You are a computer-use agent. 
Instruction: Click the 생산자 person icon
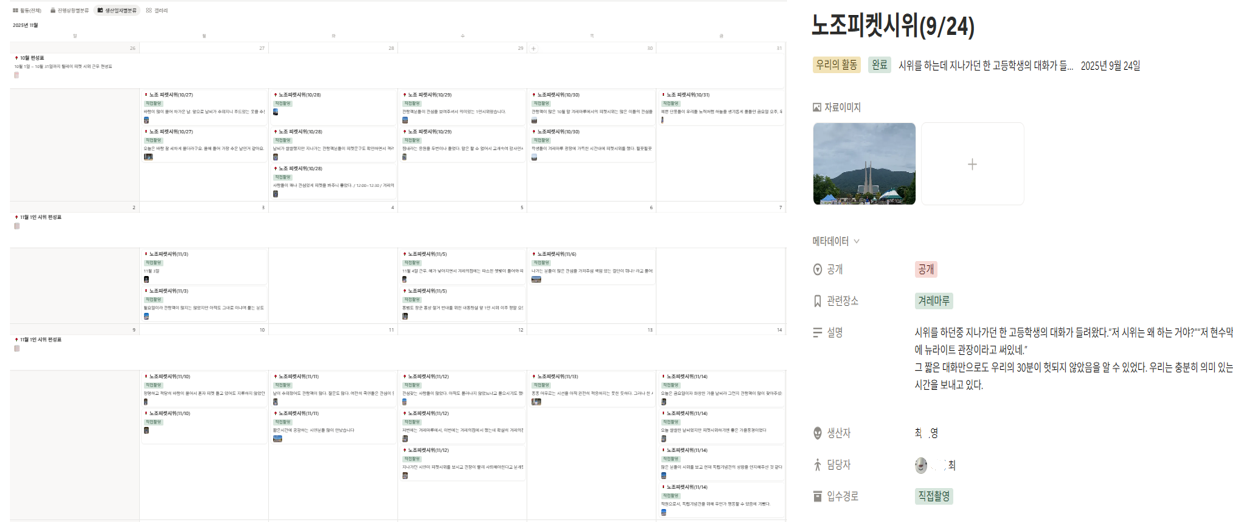click(x=817, y=434)
